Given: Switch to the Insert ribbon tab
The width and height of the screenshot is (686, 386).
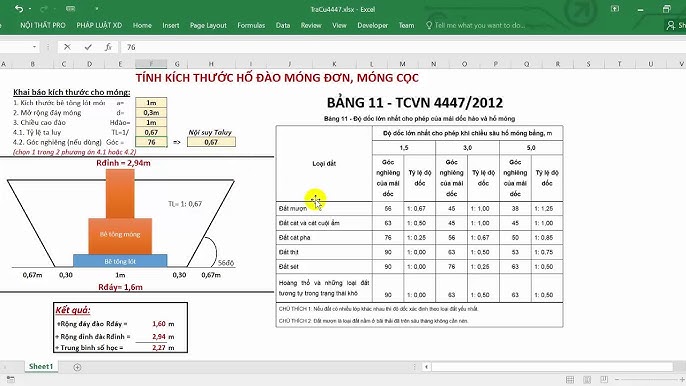Looking at the screenshot, I should coord(171,25).
